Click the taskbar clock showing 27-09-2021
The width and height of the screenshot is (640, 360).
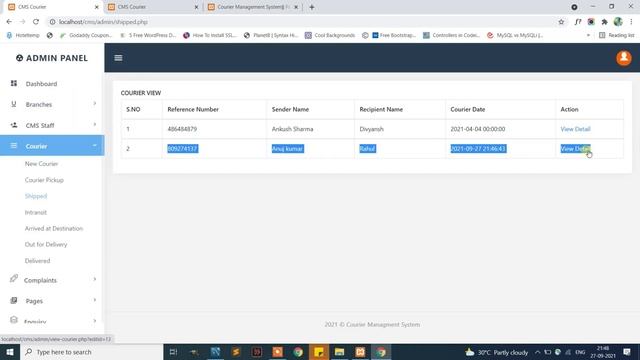(x=603, y=352)
